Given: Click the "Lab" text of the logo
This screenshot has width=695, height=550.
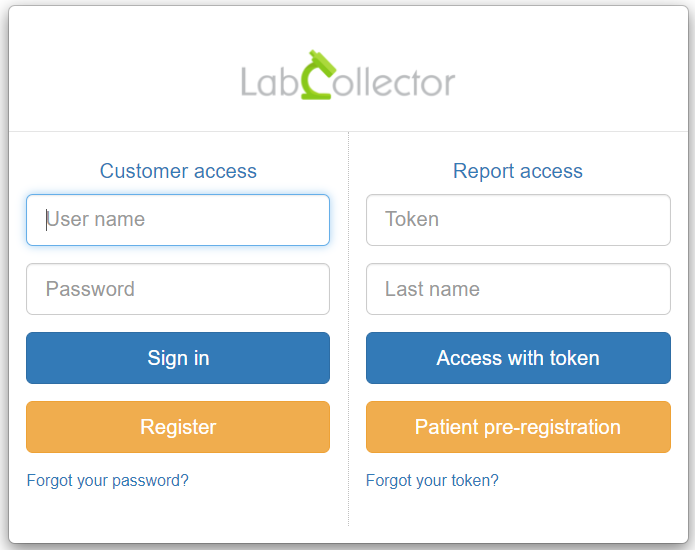Looking at the screenshot, I should coord(269,82).
